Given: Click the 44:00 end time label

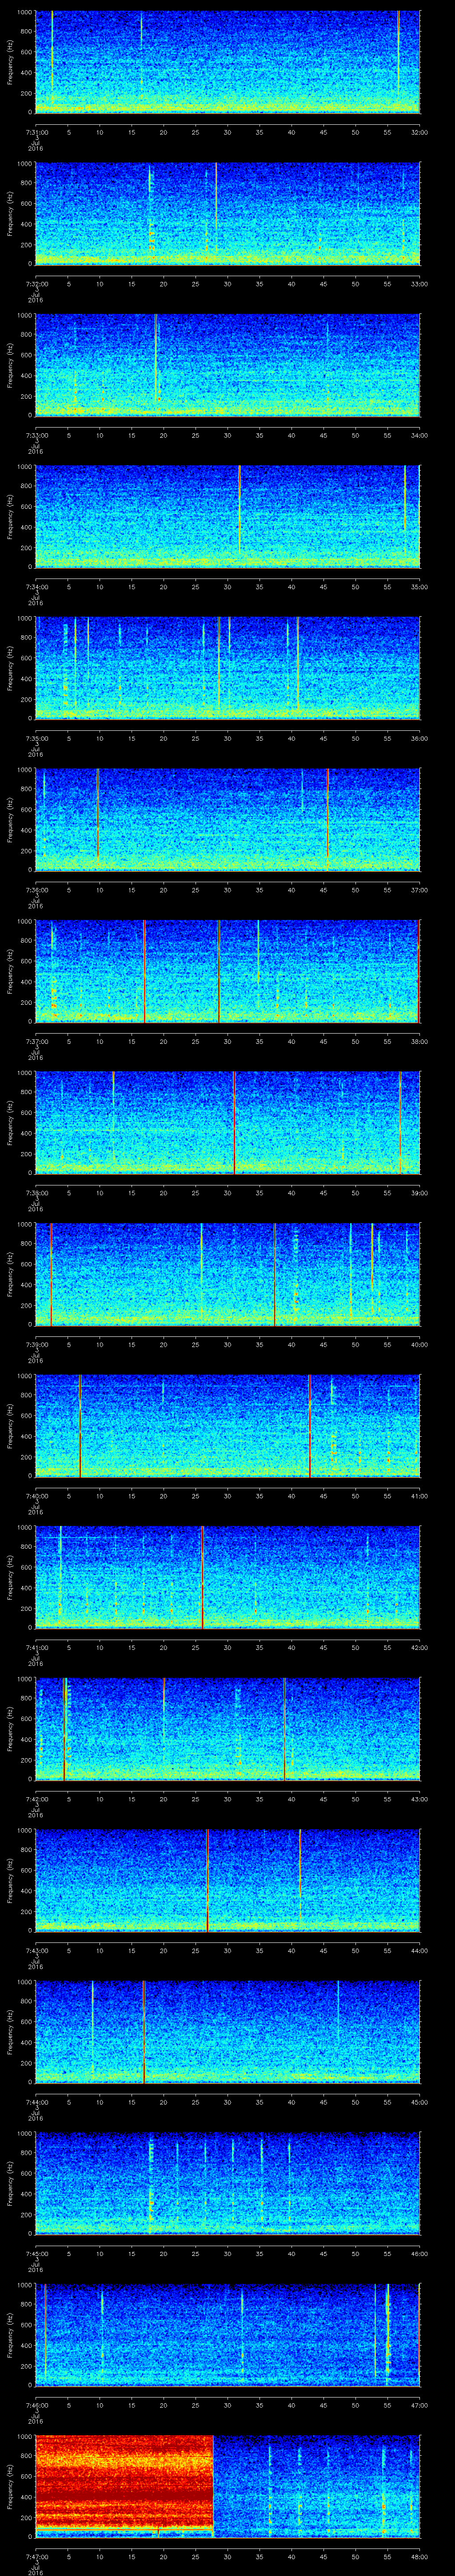Looking at the screenshot, I should pos(419,1950).
